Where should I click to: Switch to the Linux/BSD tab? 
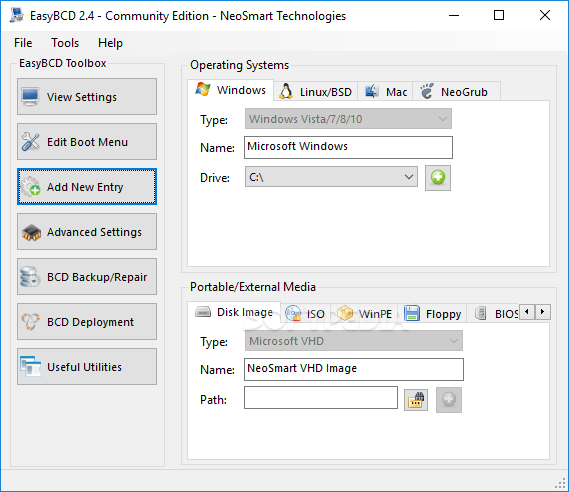point(315,92)
